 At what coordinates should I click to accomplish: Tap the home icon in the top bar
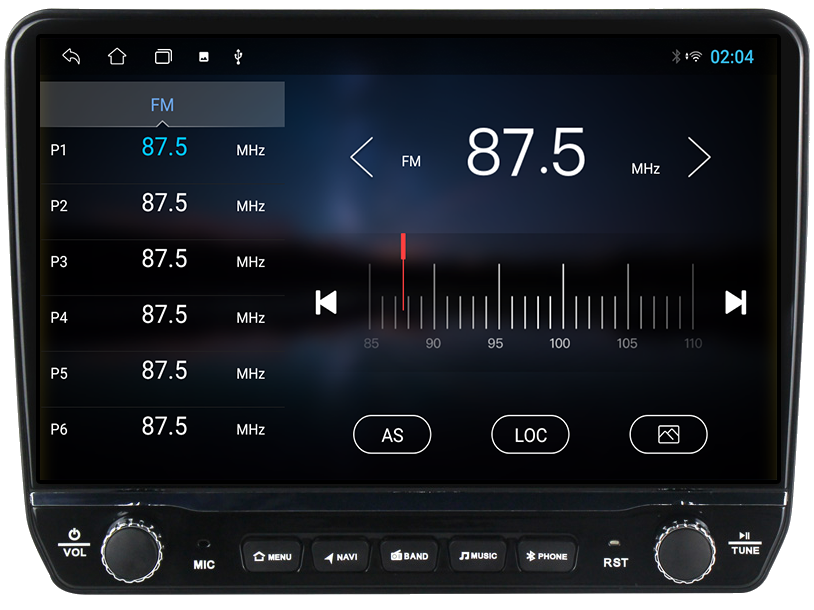click(116, 57)
